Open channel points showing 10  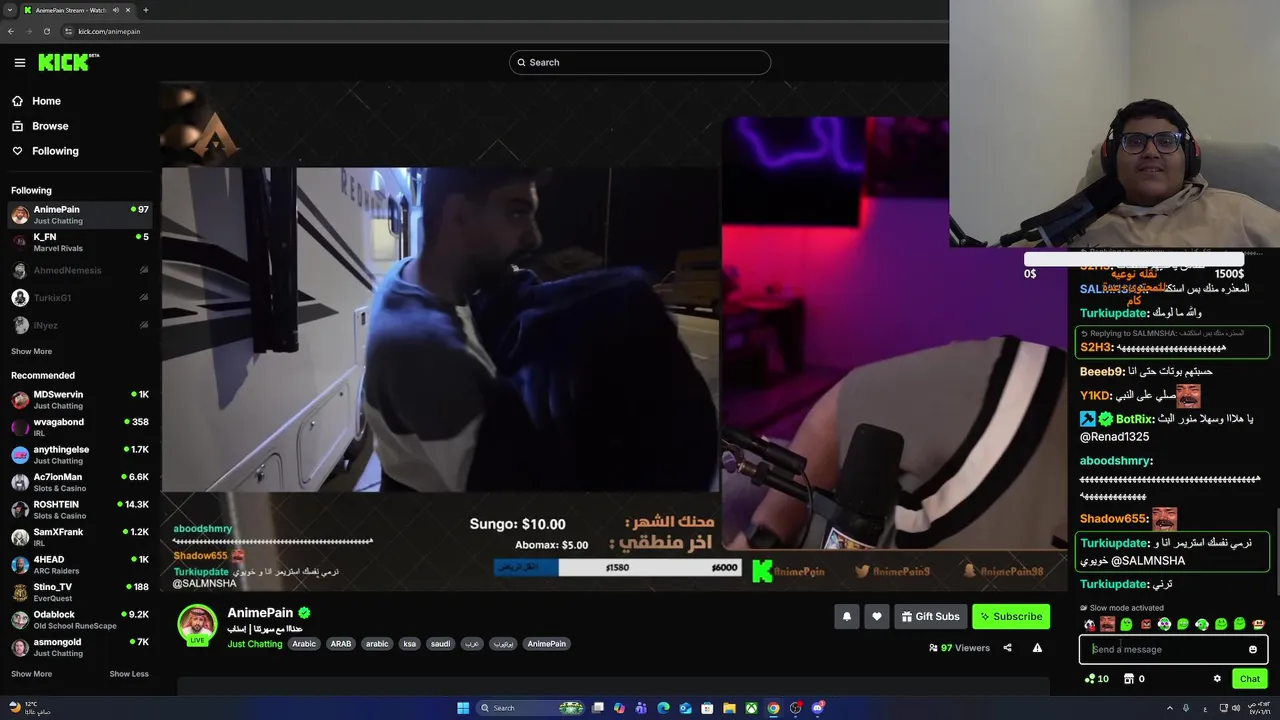1097,679
